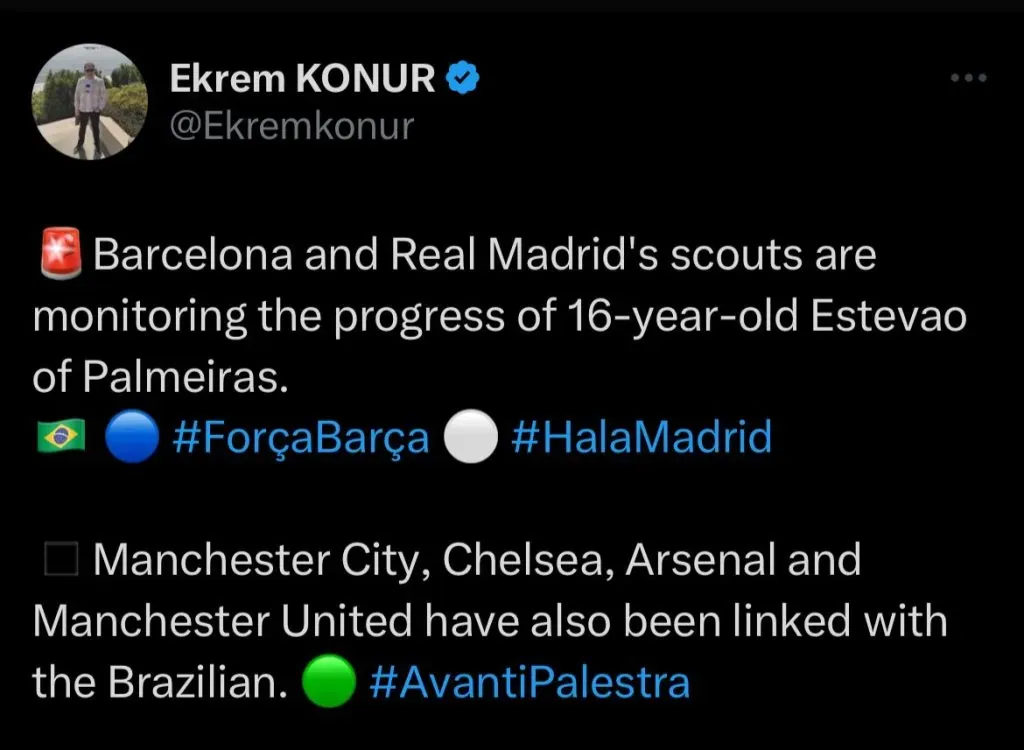Image resolution: width=1024 pixels, height=750 pixels.
Task: Click the blue verified badge
Action: [463, 79]
